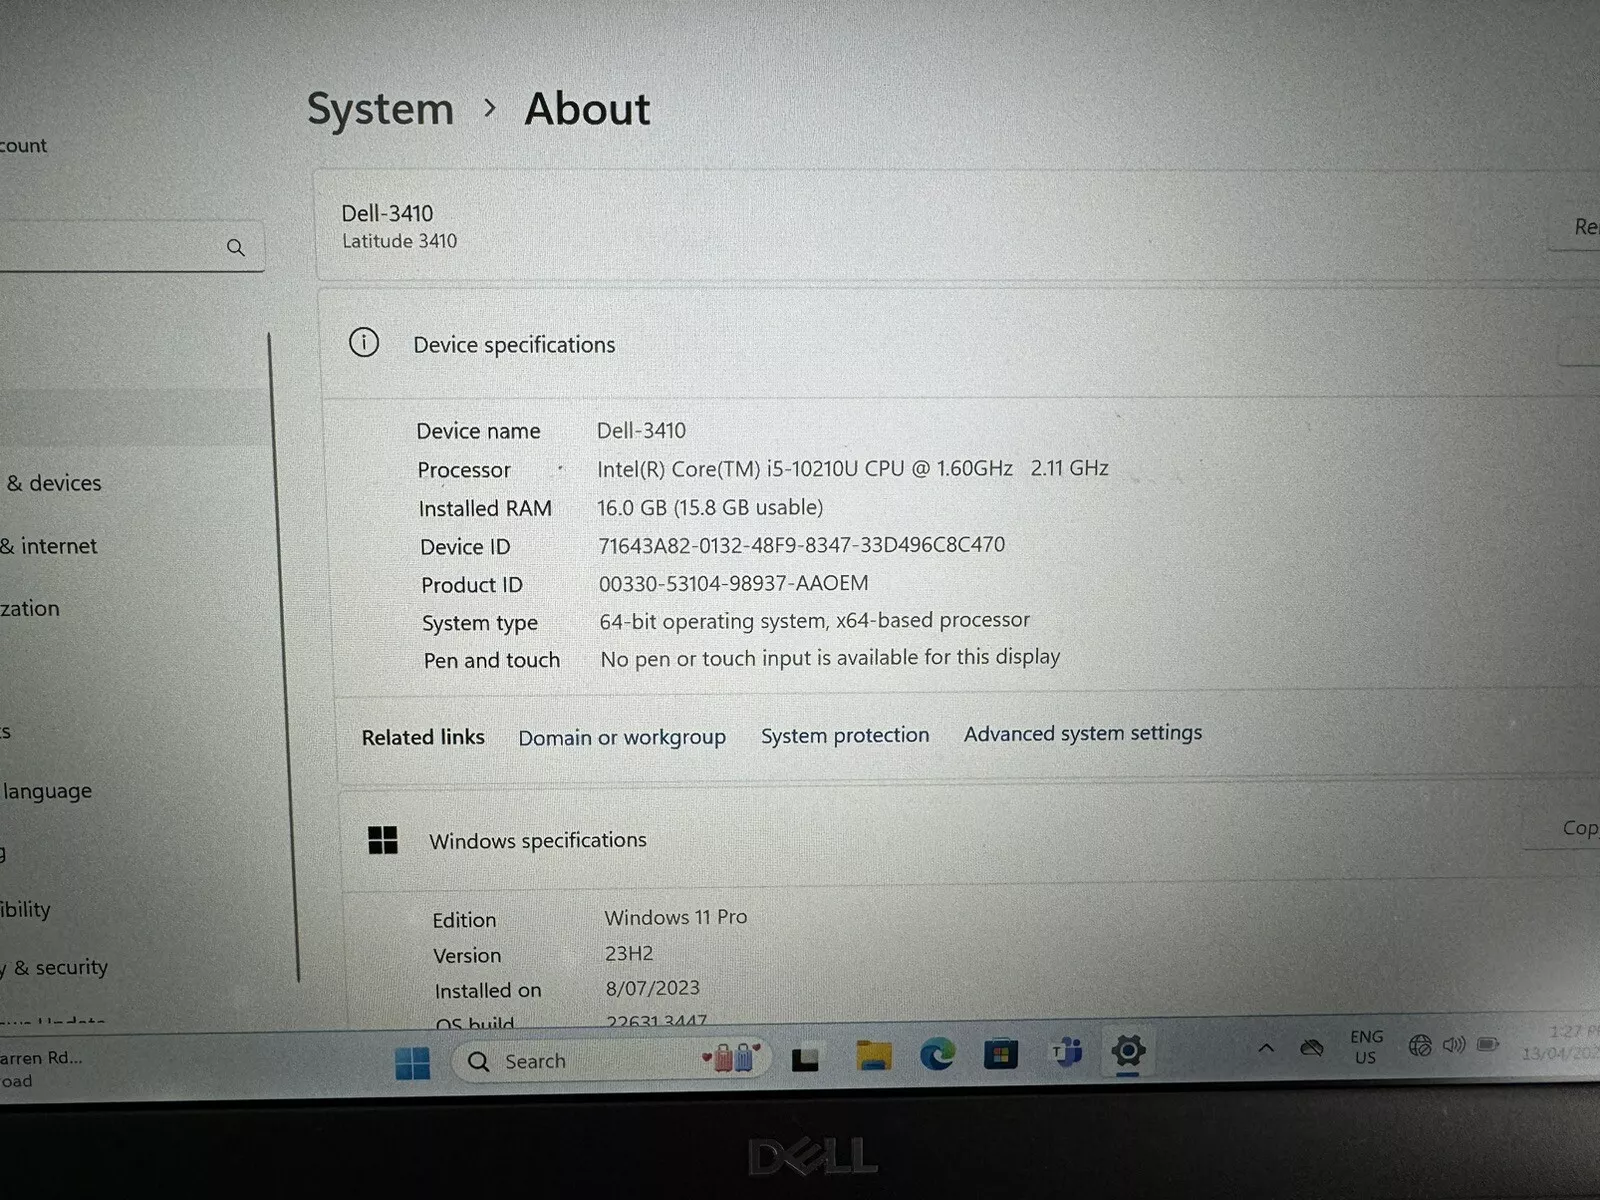Open Microsoft Edge from taskbar

[937, 1054]
